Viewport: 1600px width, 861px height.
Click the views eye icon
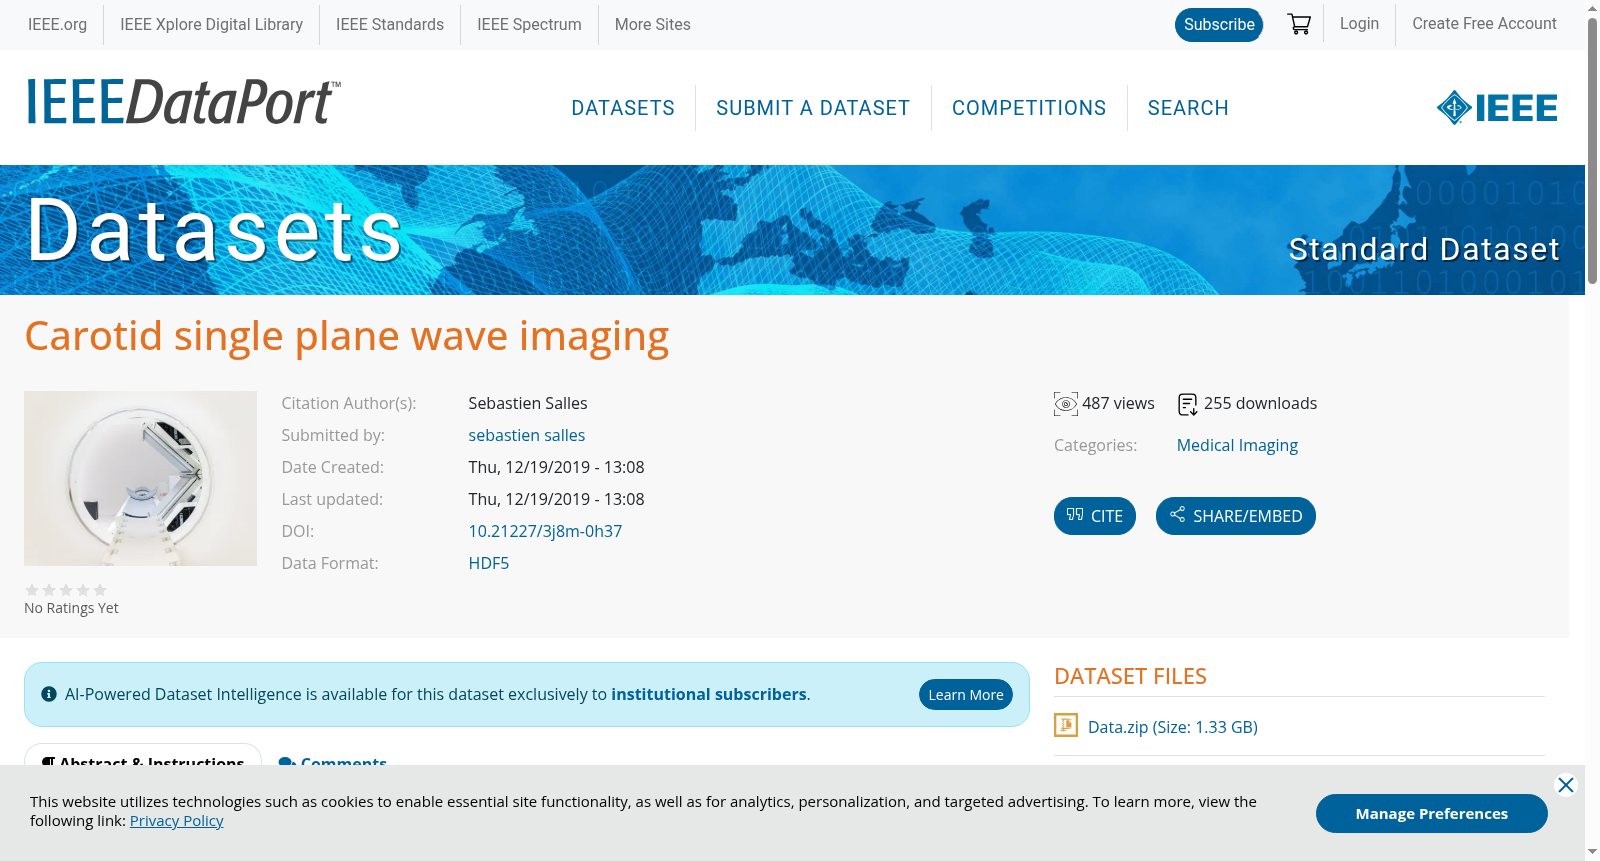1066,404
